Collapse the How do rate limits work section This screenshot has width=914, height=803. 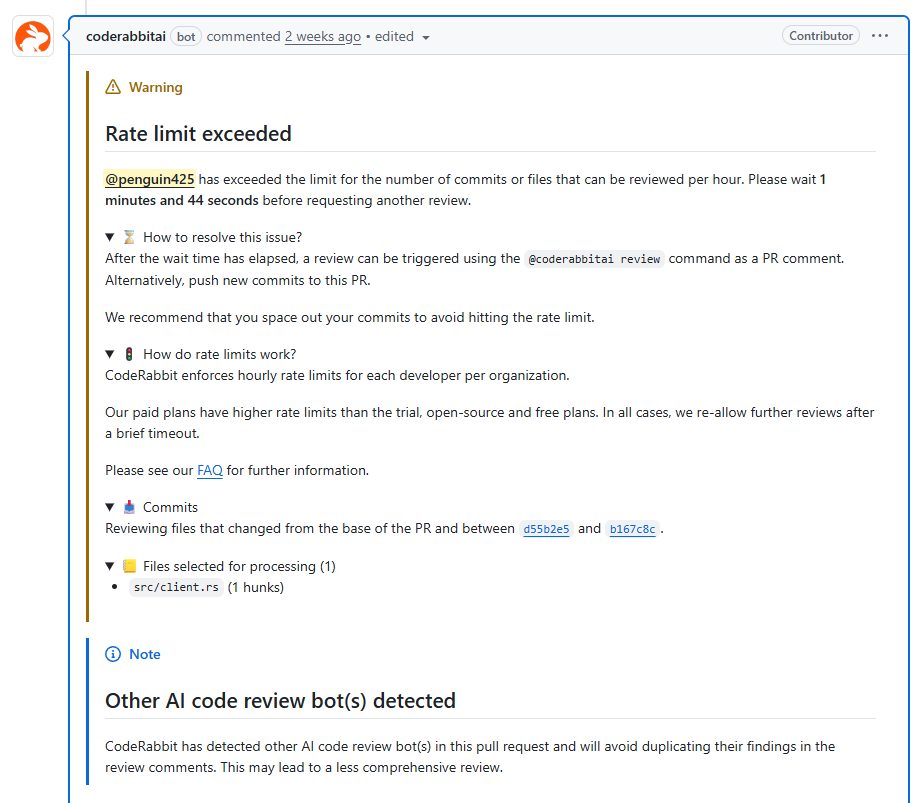click(110, 354)
